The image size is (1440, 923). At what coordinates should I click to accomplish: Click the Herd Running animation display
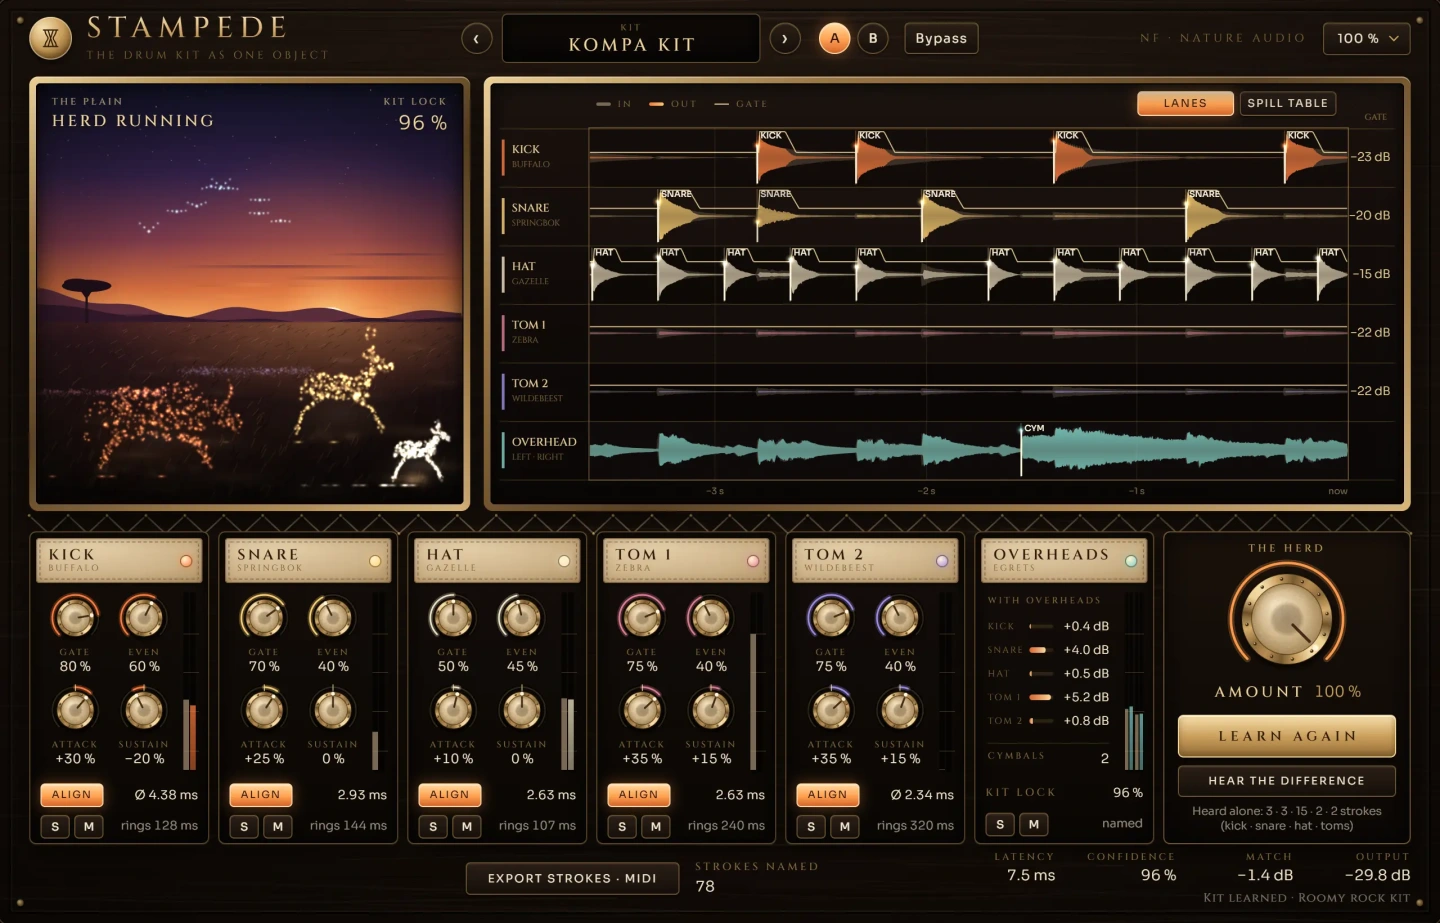tap(250, 293)
